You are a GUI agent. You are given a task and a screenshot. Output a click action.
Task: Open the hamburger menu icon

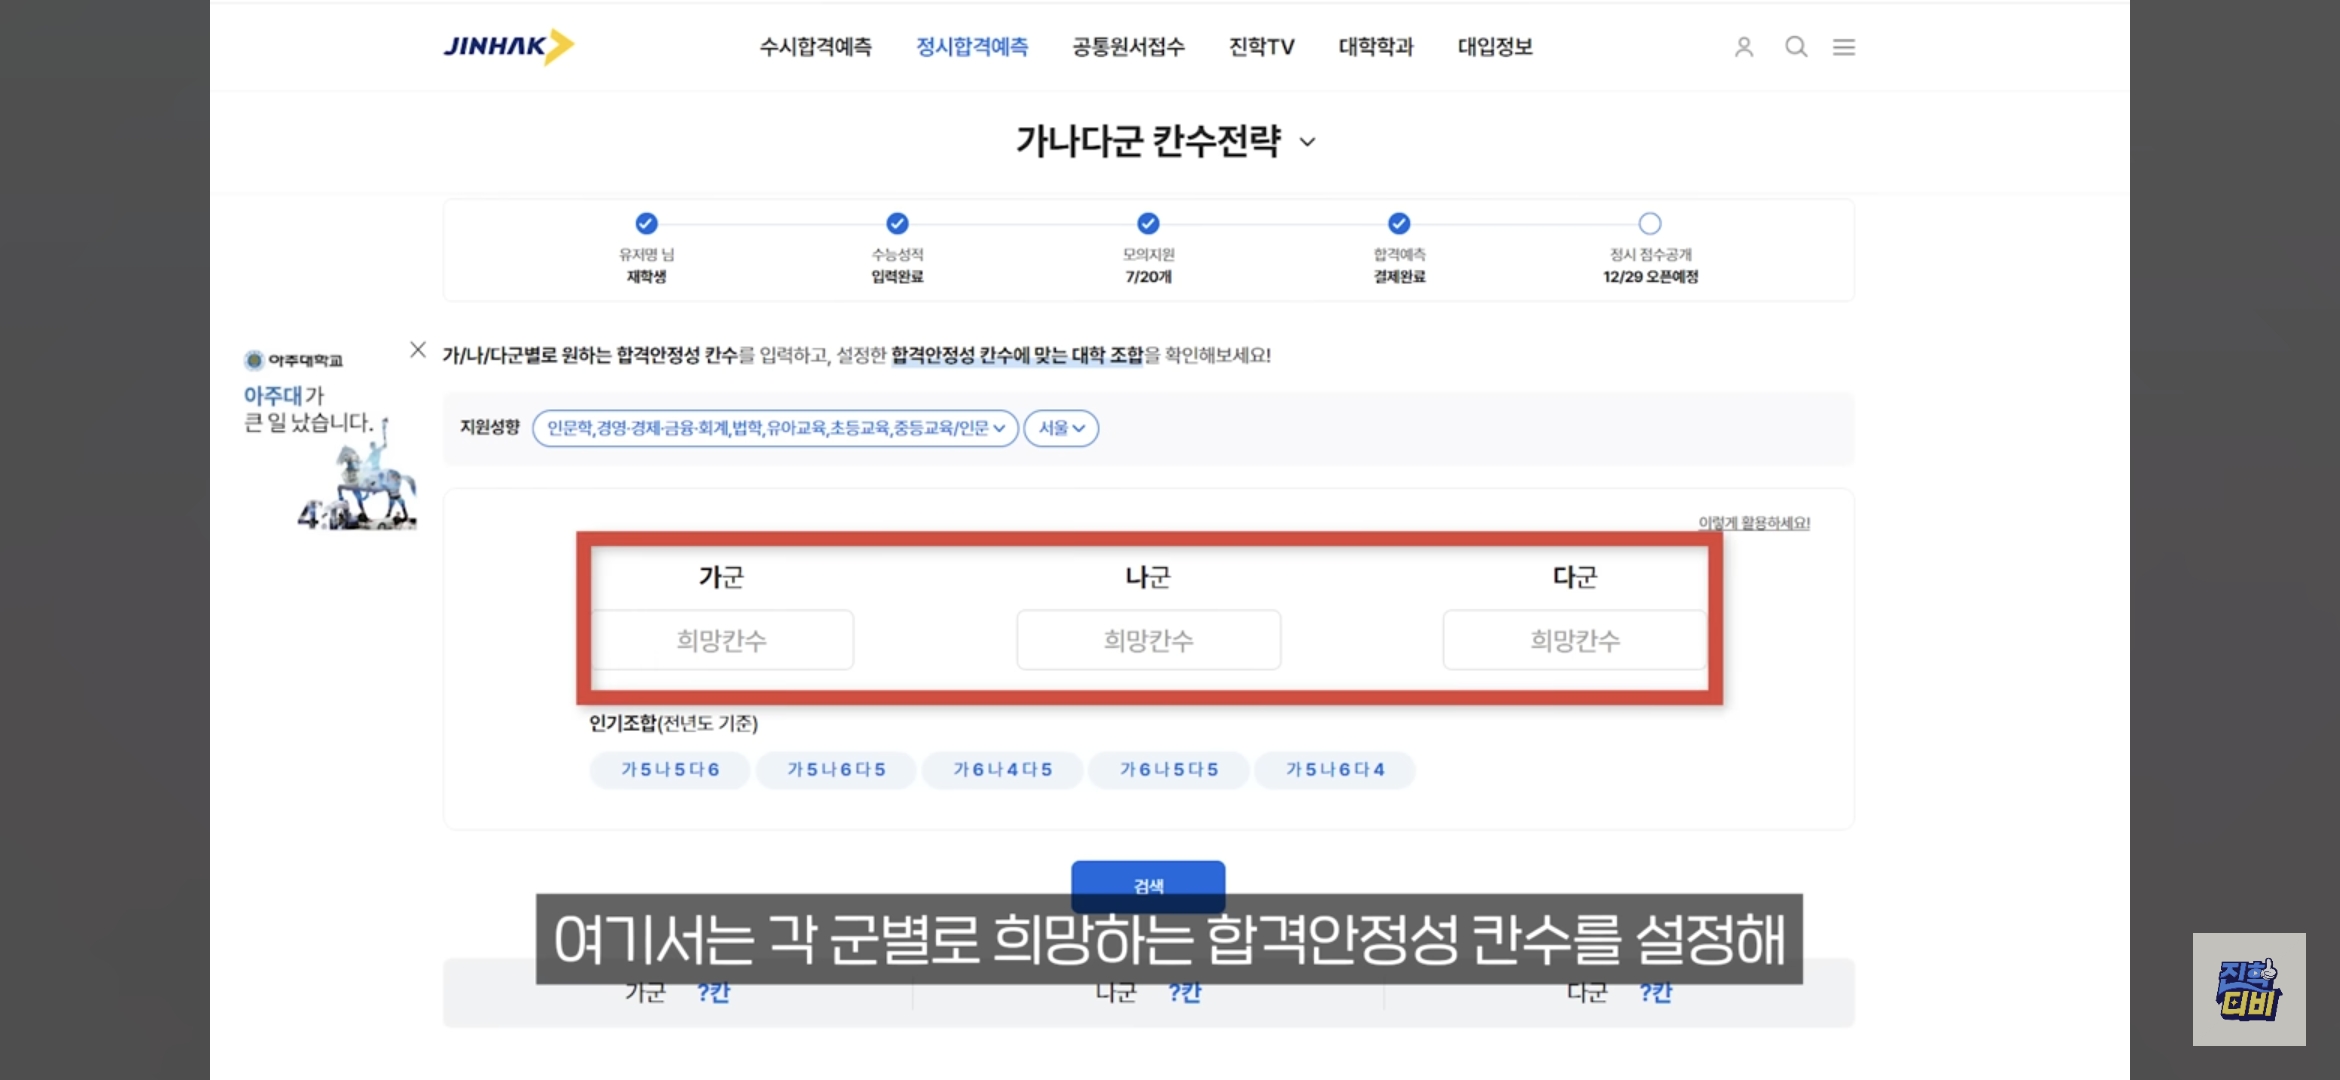[1844, 47]
